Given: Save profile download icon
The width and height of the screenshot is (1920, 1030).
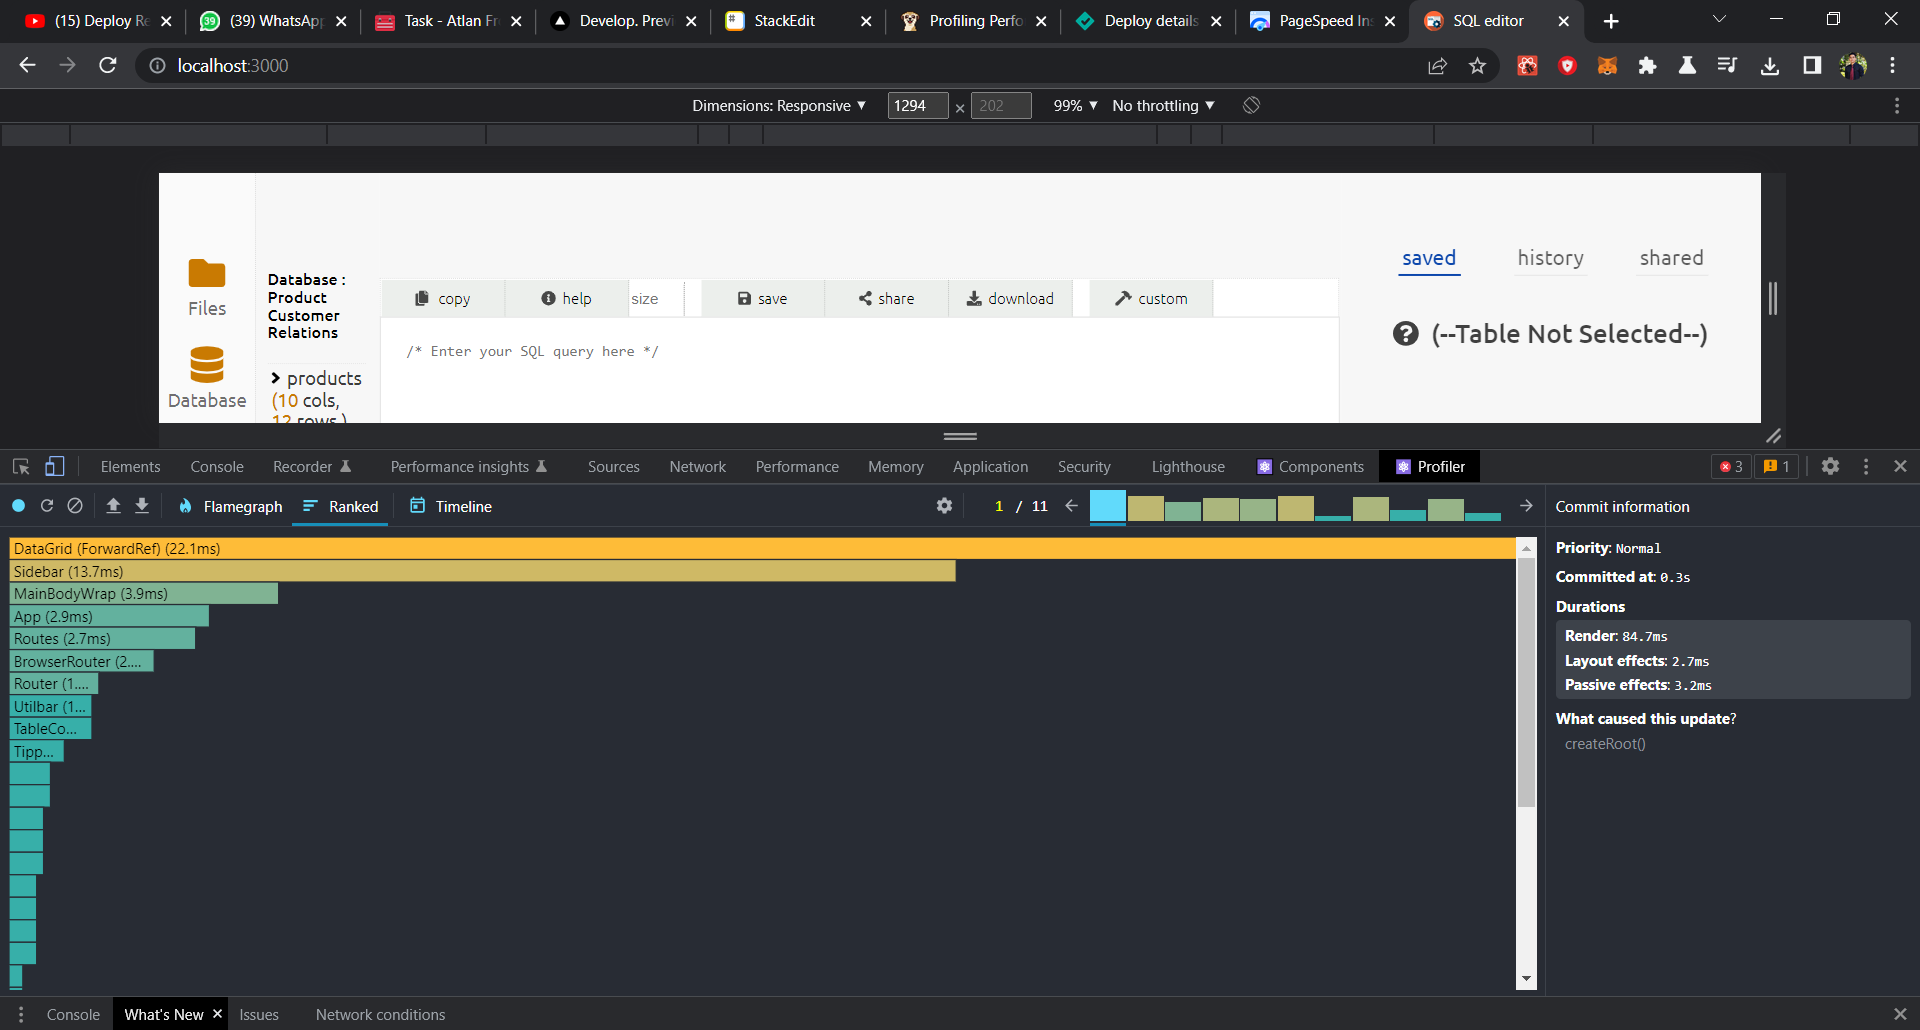Looking at the screenshot, I should (x=142, y=506).
